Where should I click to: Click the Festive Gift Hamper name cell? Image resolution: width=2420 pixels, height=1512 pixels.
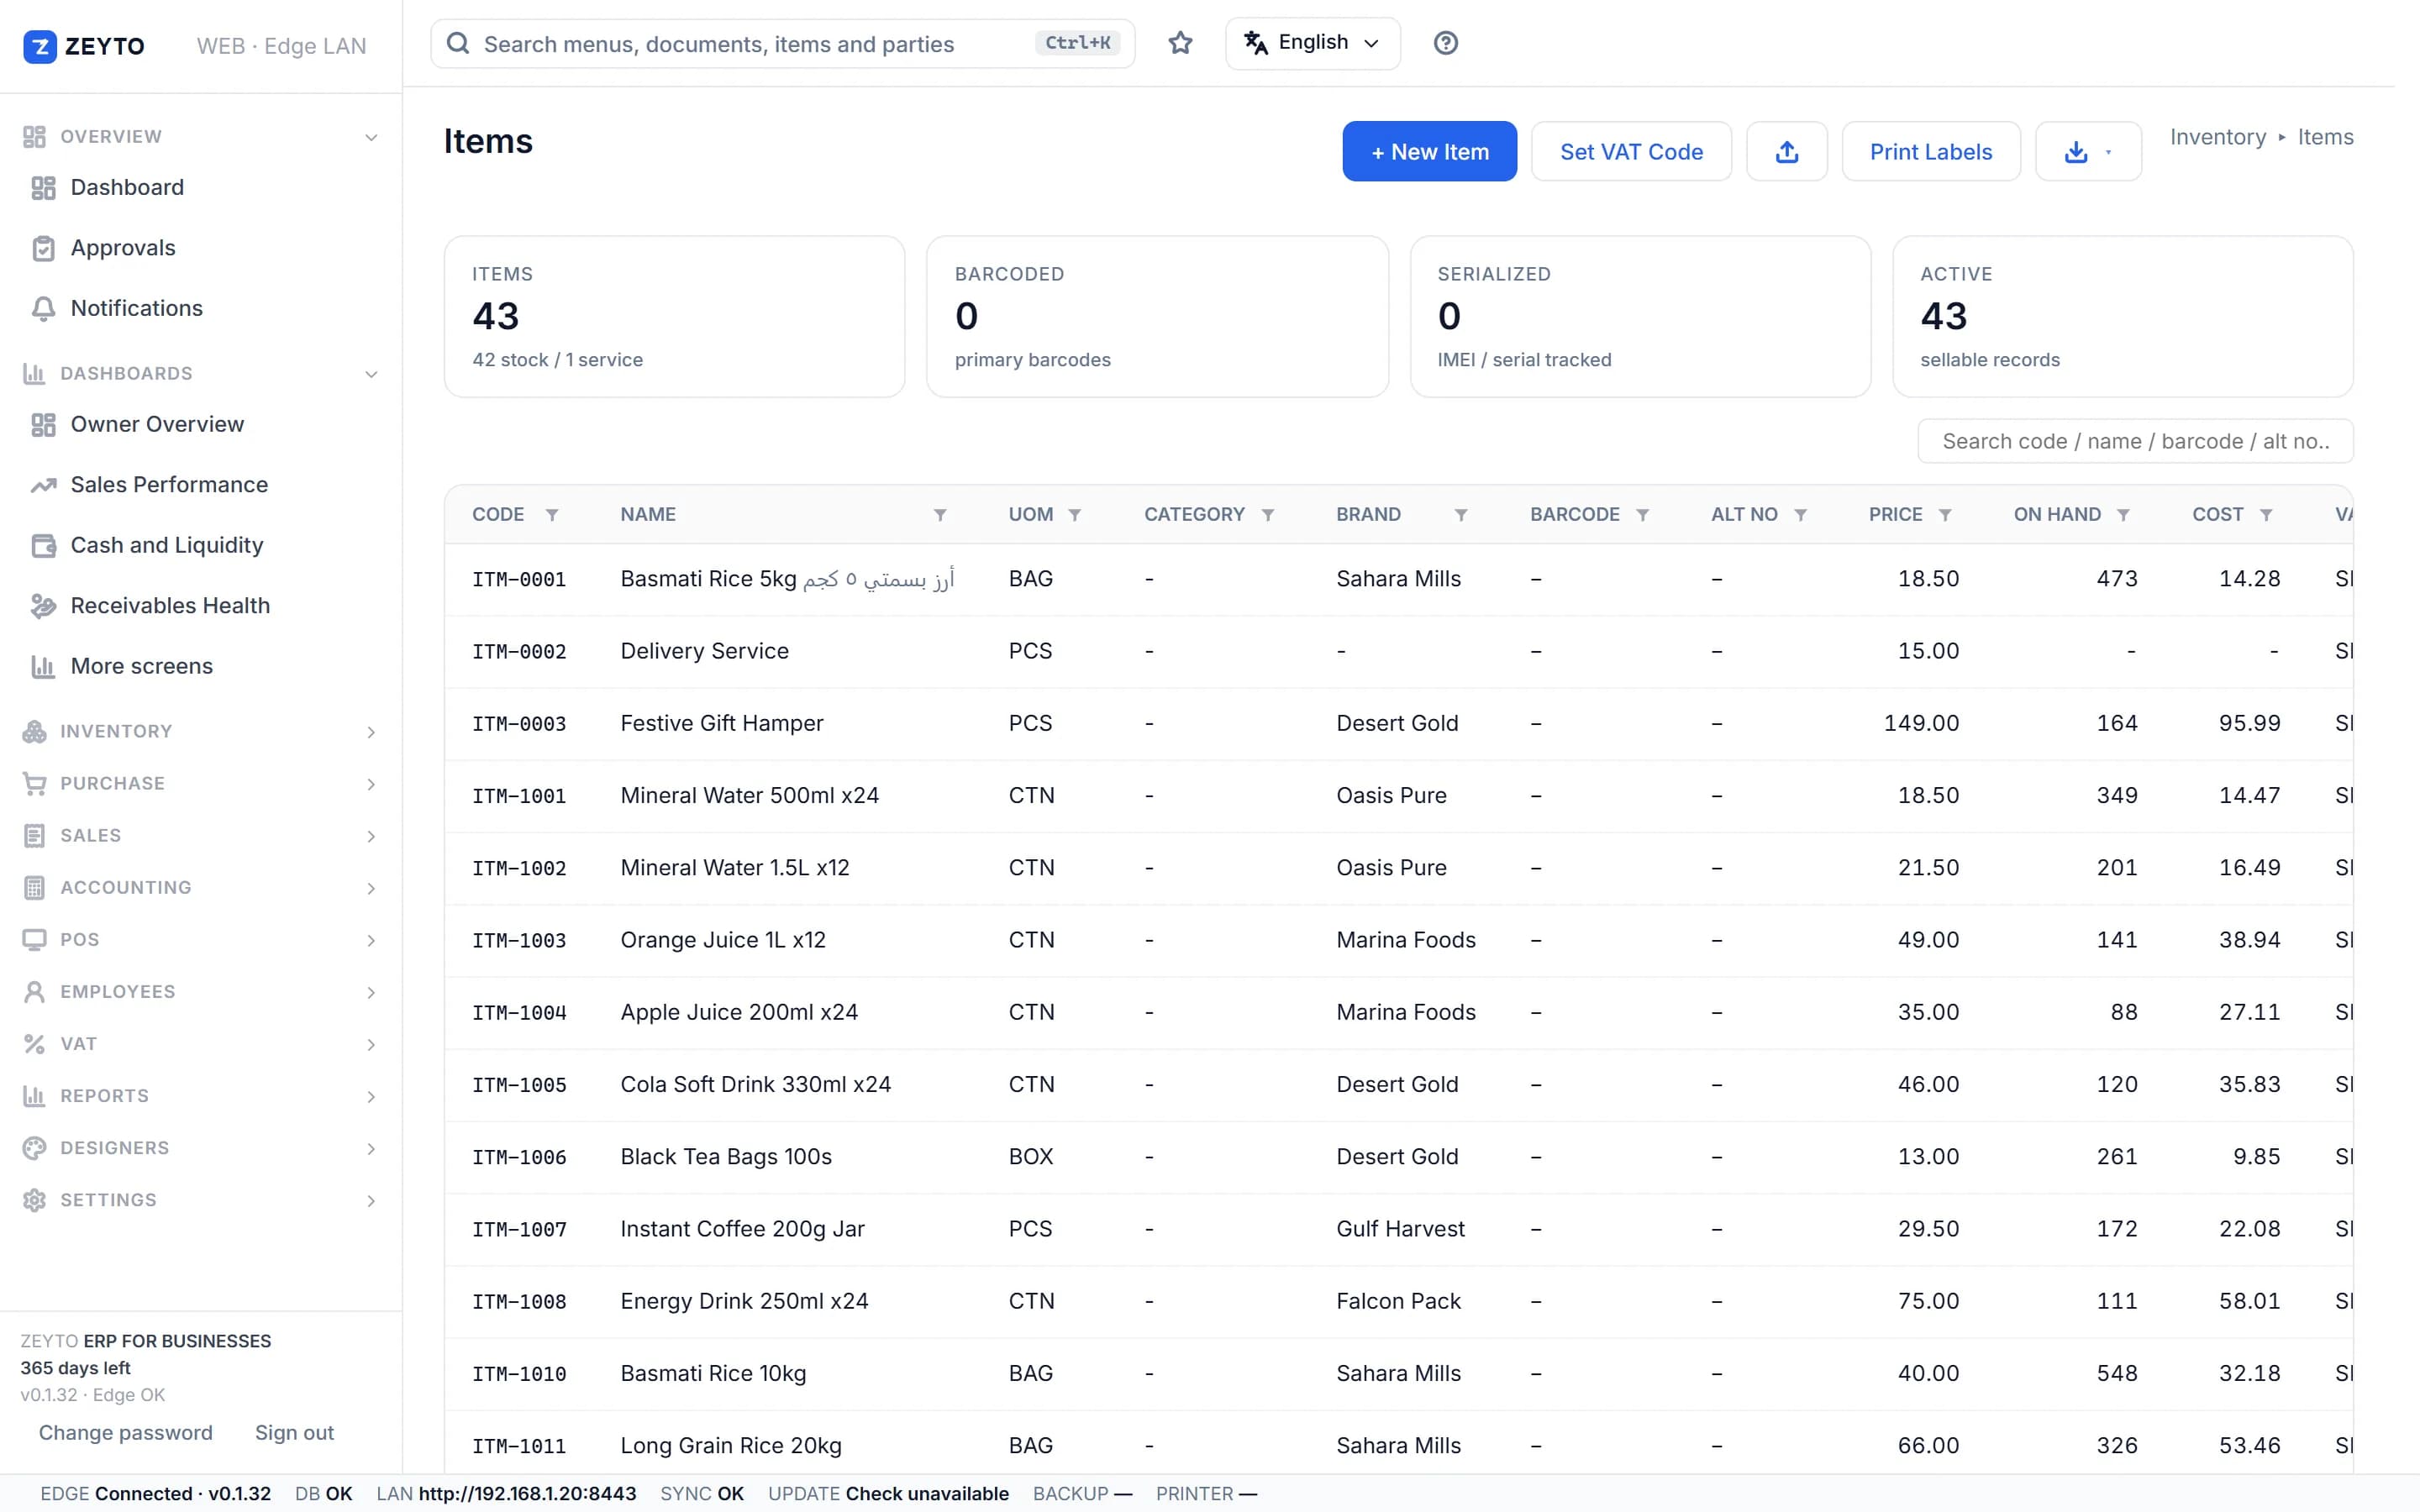pos(721,723)
